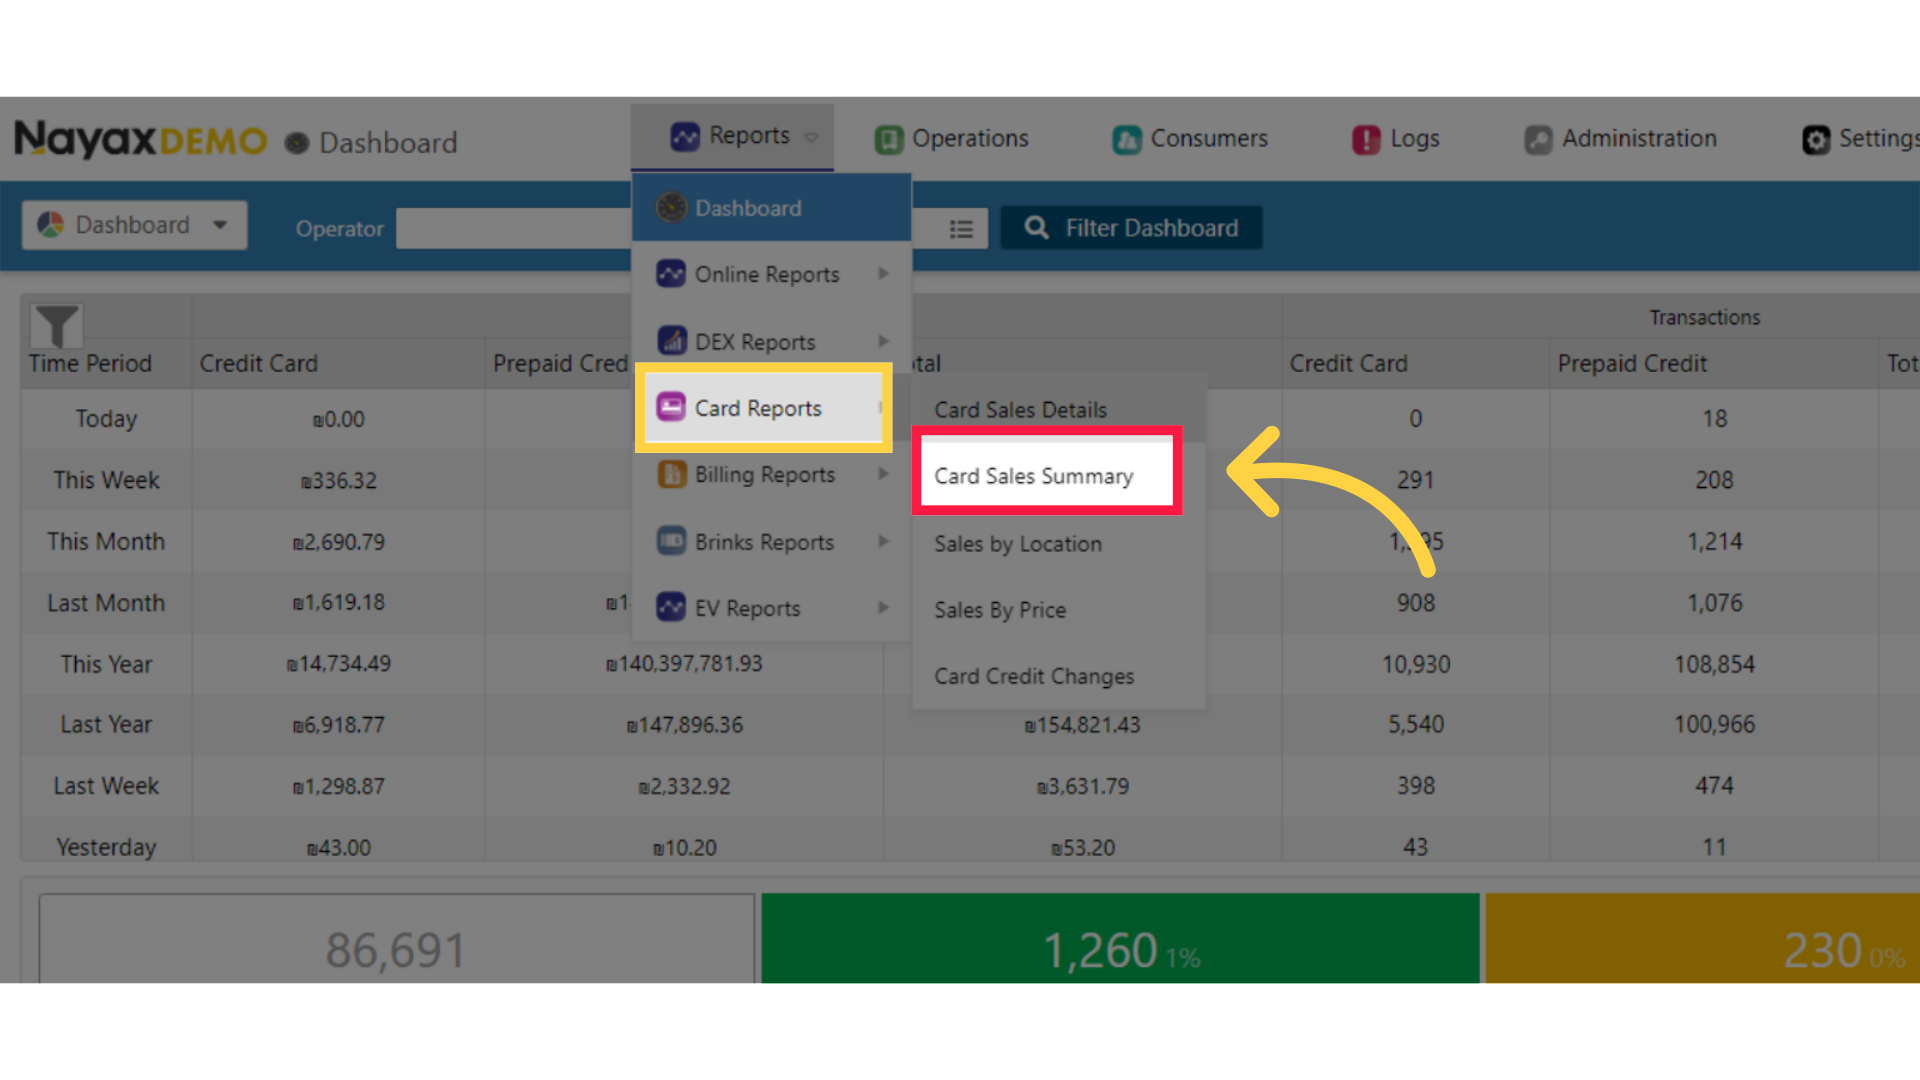Screen dimensions: 1920x1080
Task: Click the Reports menu icon
Action: pyautogui.click(x=685, y=136)
